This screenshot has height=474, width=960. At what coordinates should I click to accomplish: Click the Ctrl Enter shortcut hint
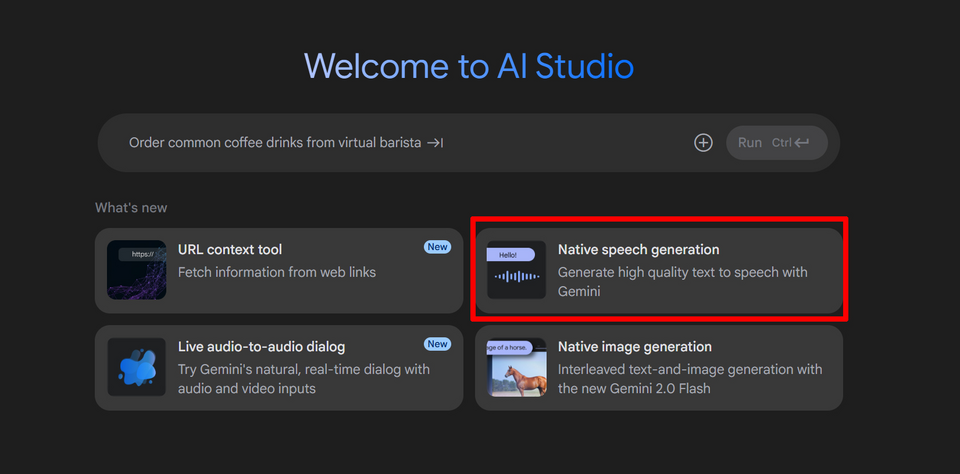pos(790,143)
